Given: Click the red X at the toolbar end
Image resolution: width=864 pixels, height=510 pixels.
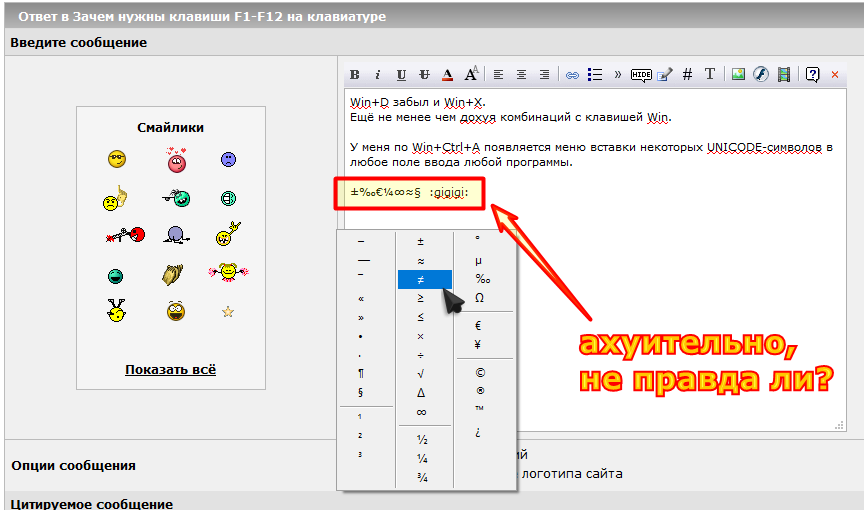Looking at the screenshot, I should coord(835,75).
